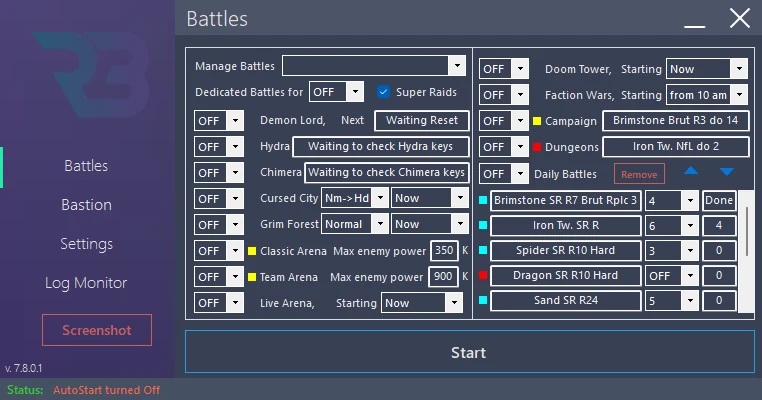
Task: Click the daily battles list scrollbar
Action: point(746,232)
